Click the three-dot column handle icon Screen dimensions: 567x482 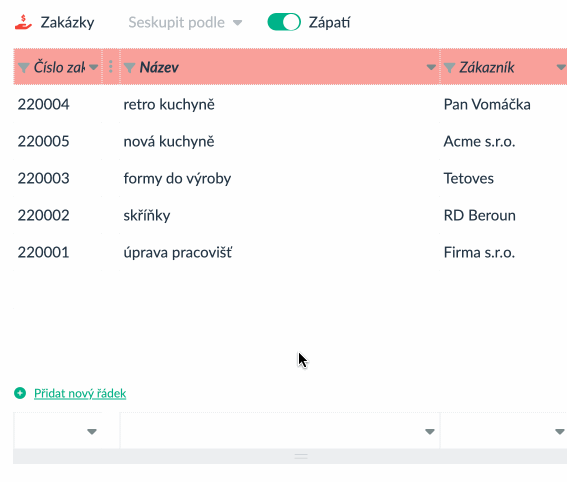(111, 67)
